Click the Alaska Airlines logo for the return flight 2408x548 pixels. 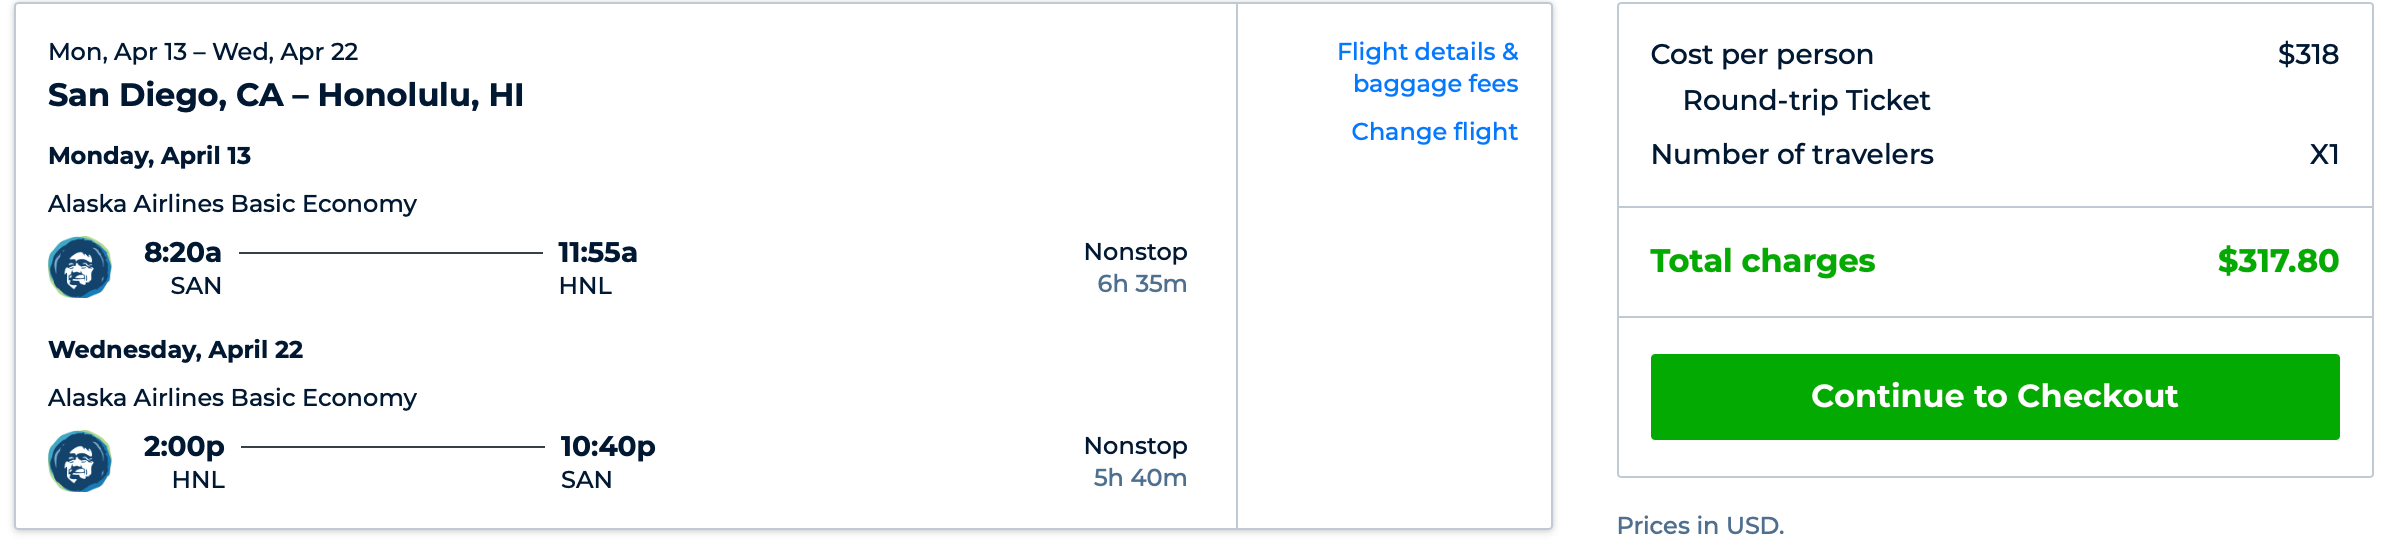coord(79,461)
